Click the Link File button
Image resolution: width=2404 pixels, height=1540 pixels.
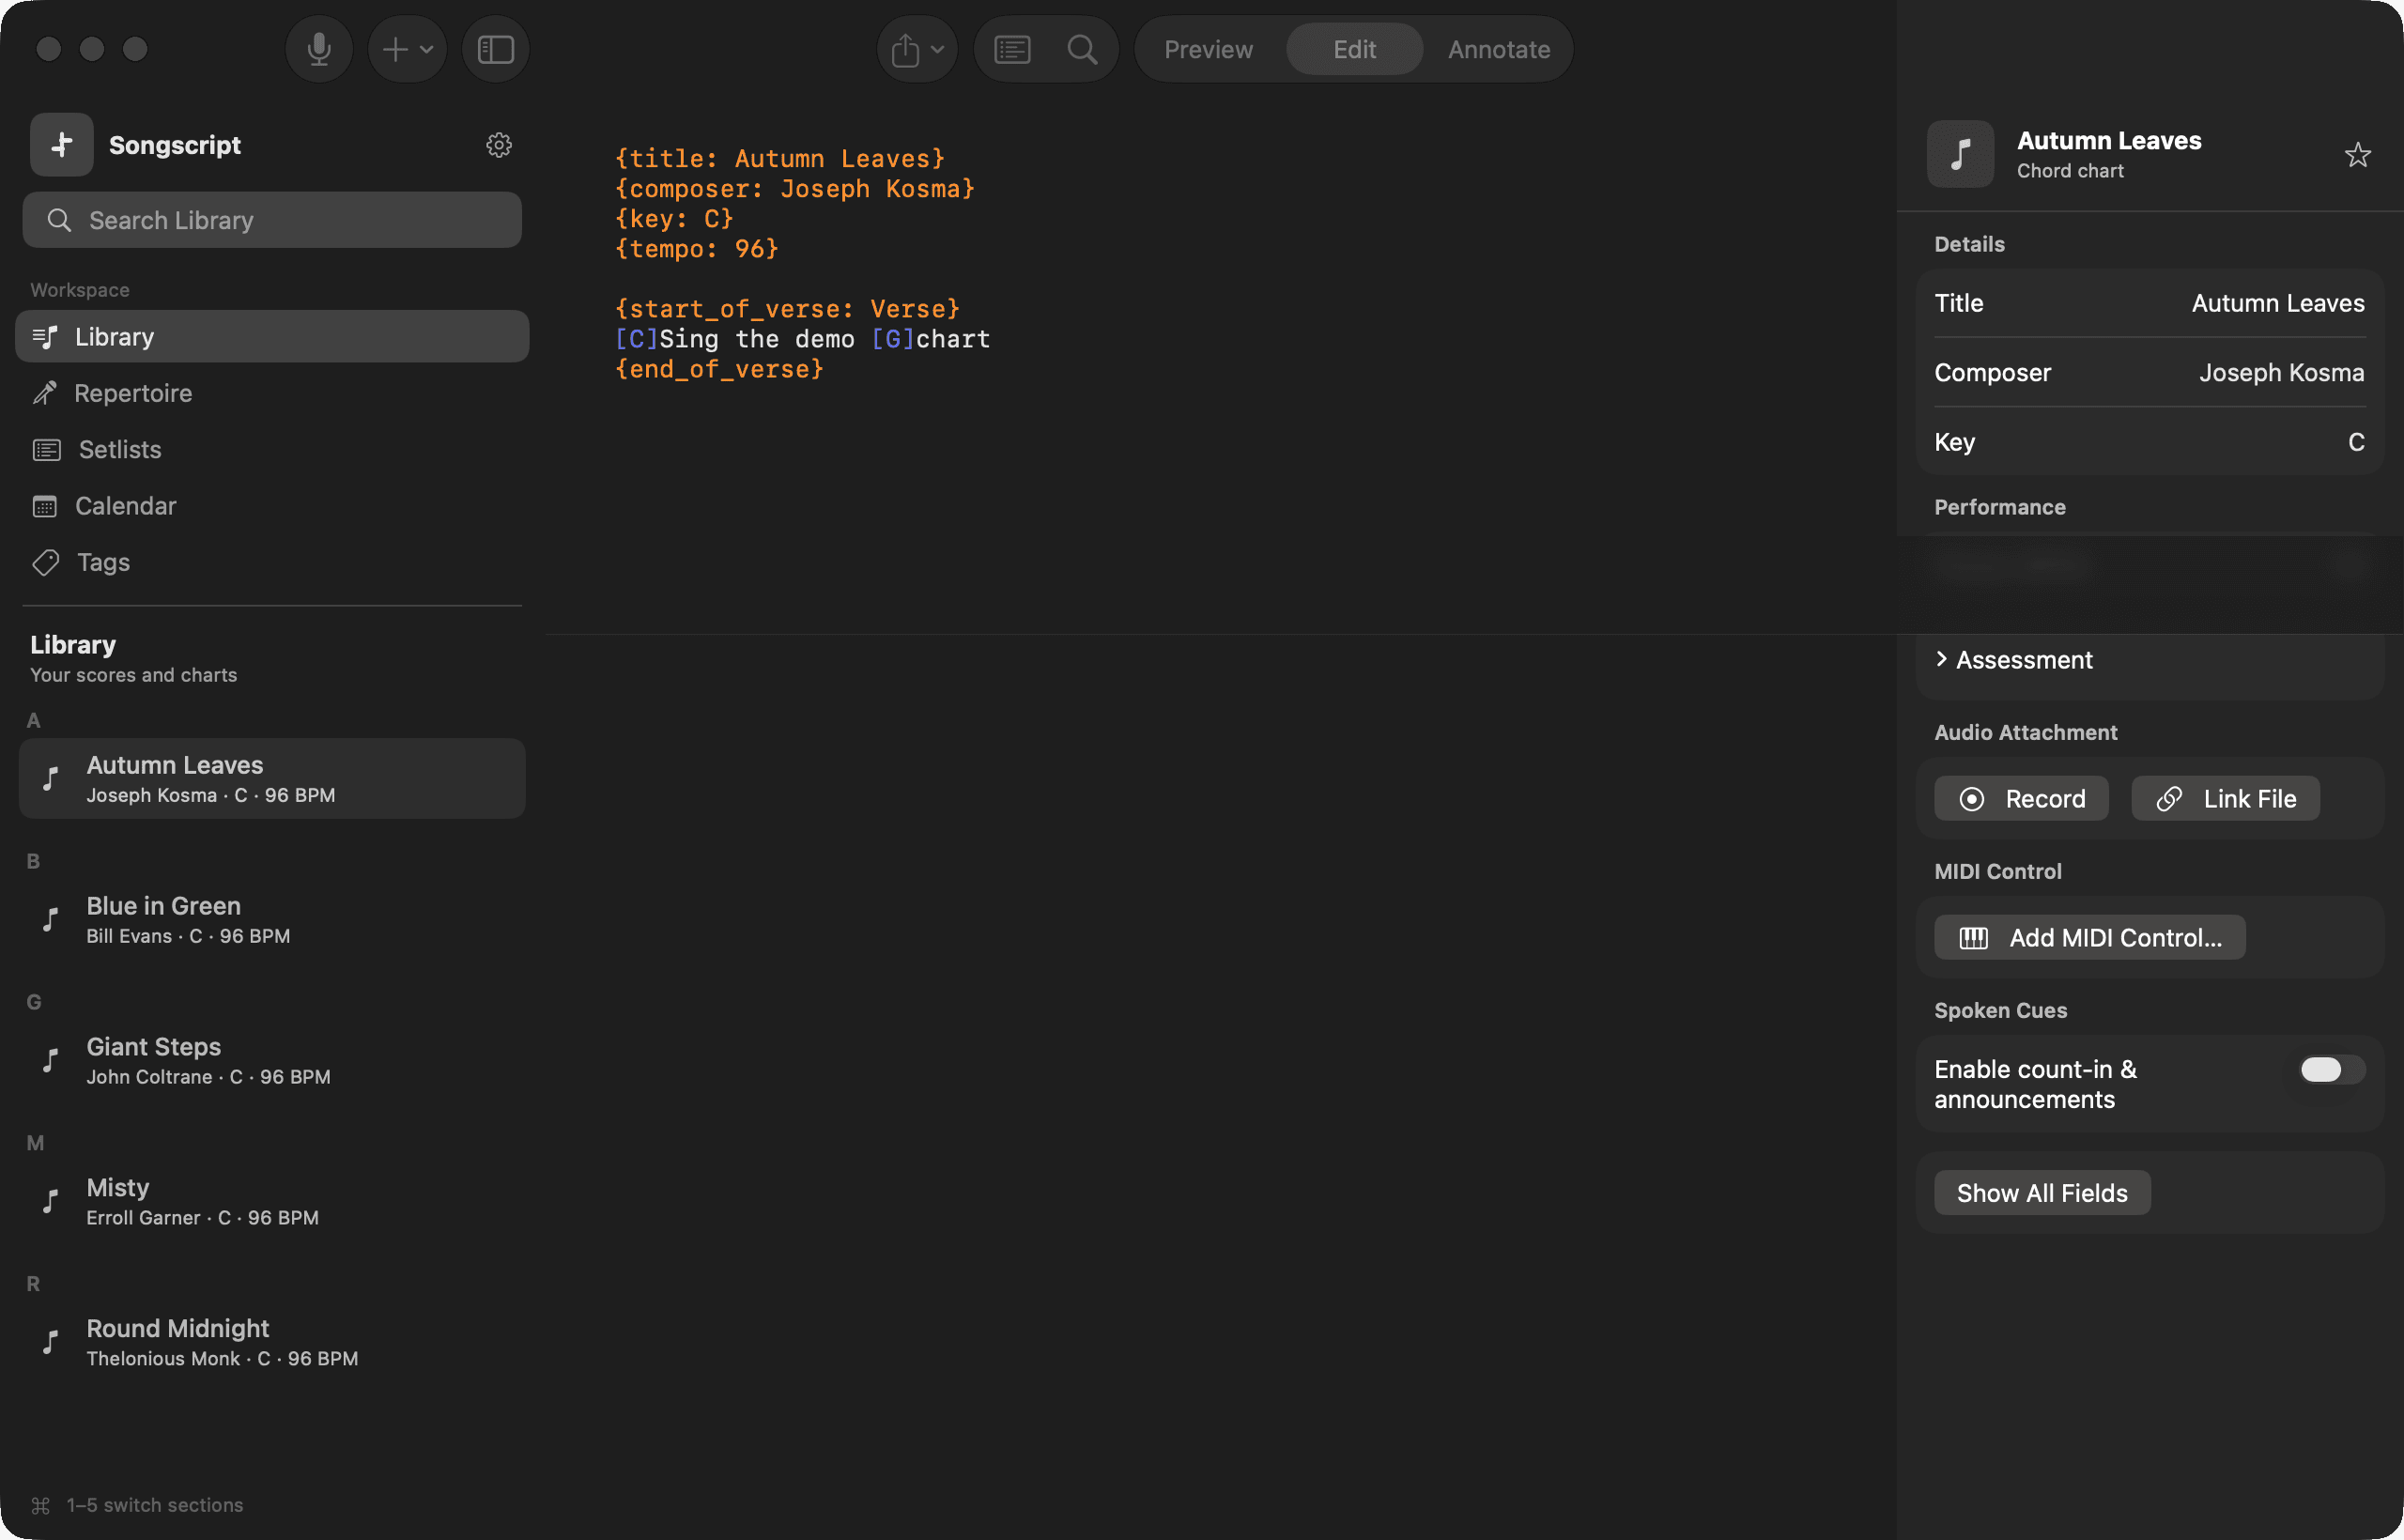click(2225, 799)
